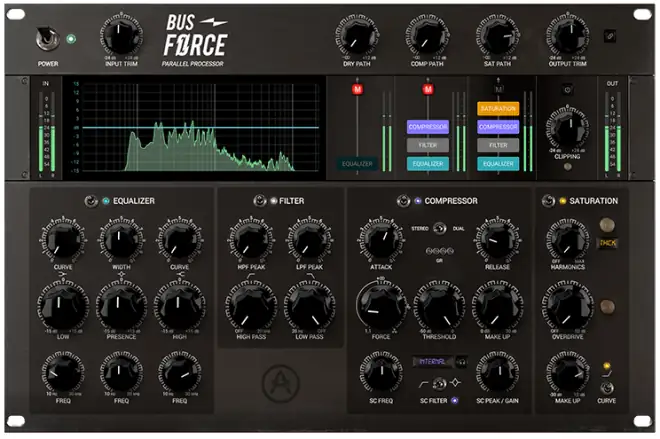This screenshot has height=439, width=660.
Task: Click the equalizer LOW gain knob
Action: [x=63, y=307]
